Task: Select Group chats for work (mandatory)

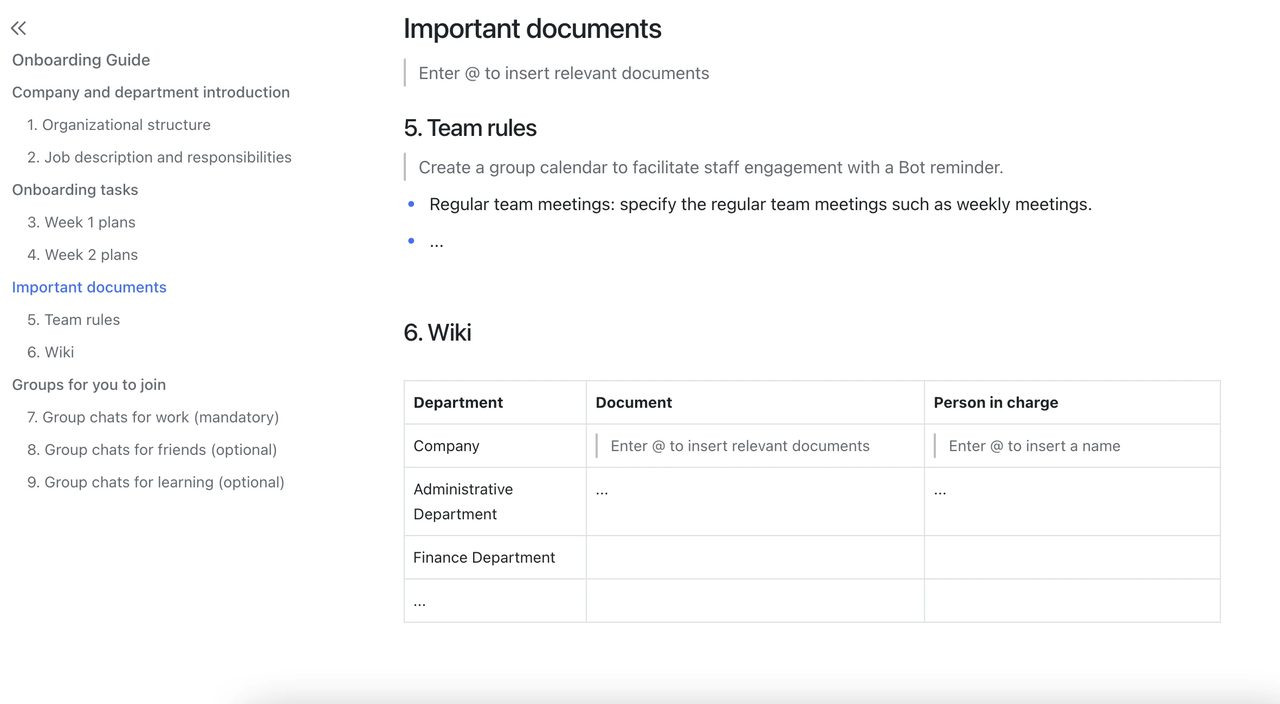Action: pyautogui.click(x=153, y=417)
